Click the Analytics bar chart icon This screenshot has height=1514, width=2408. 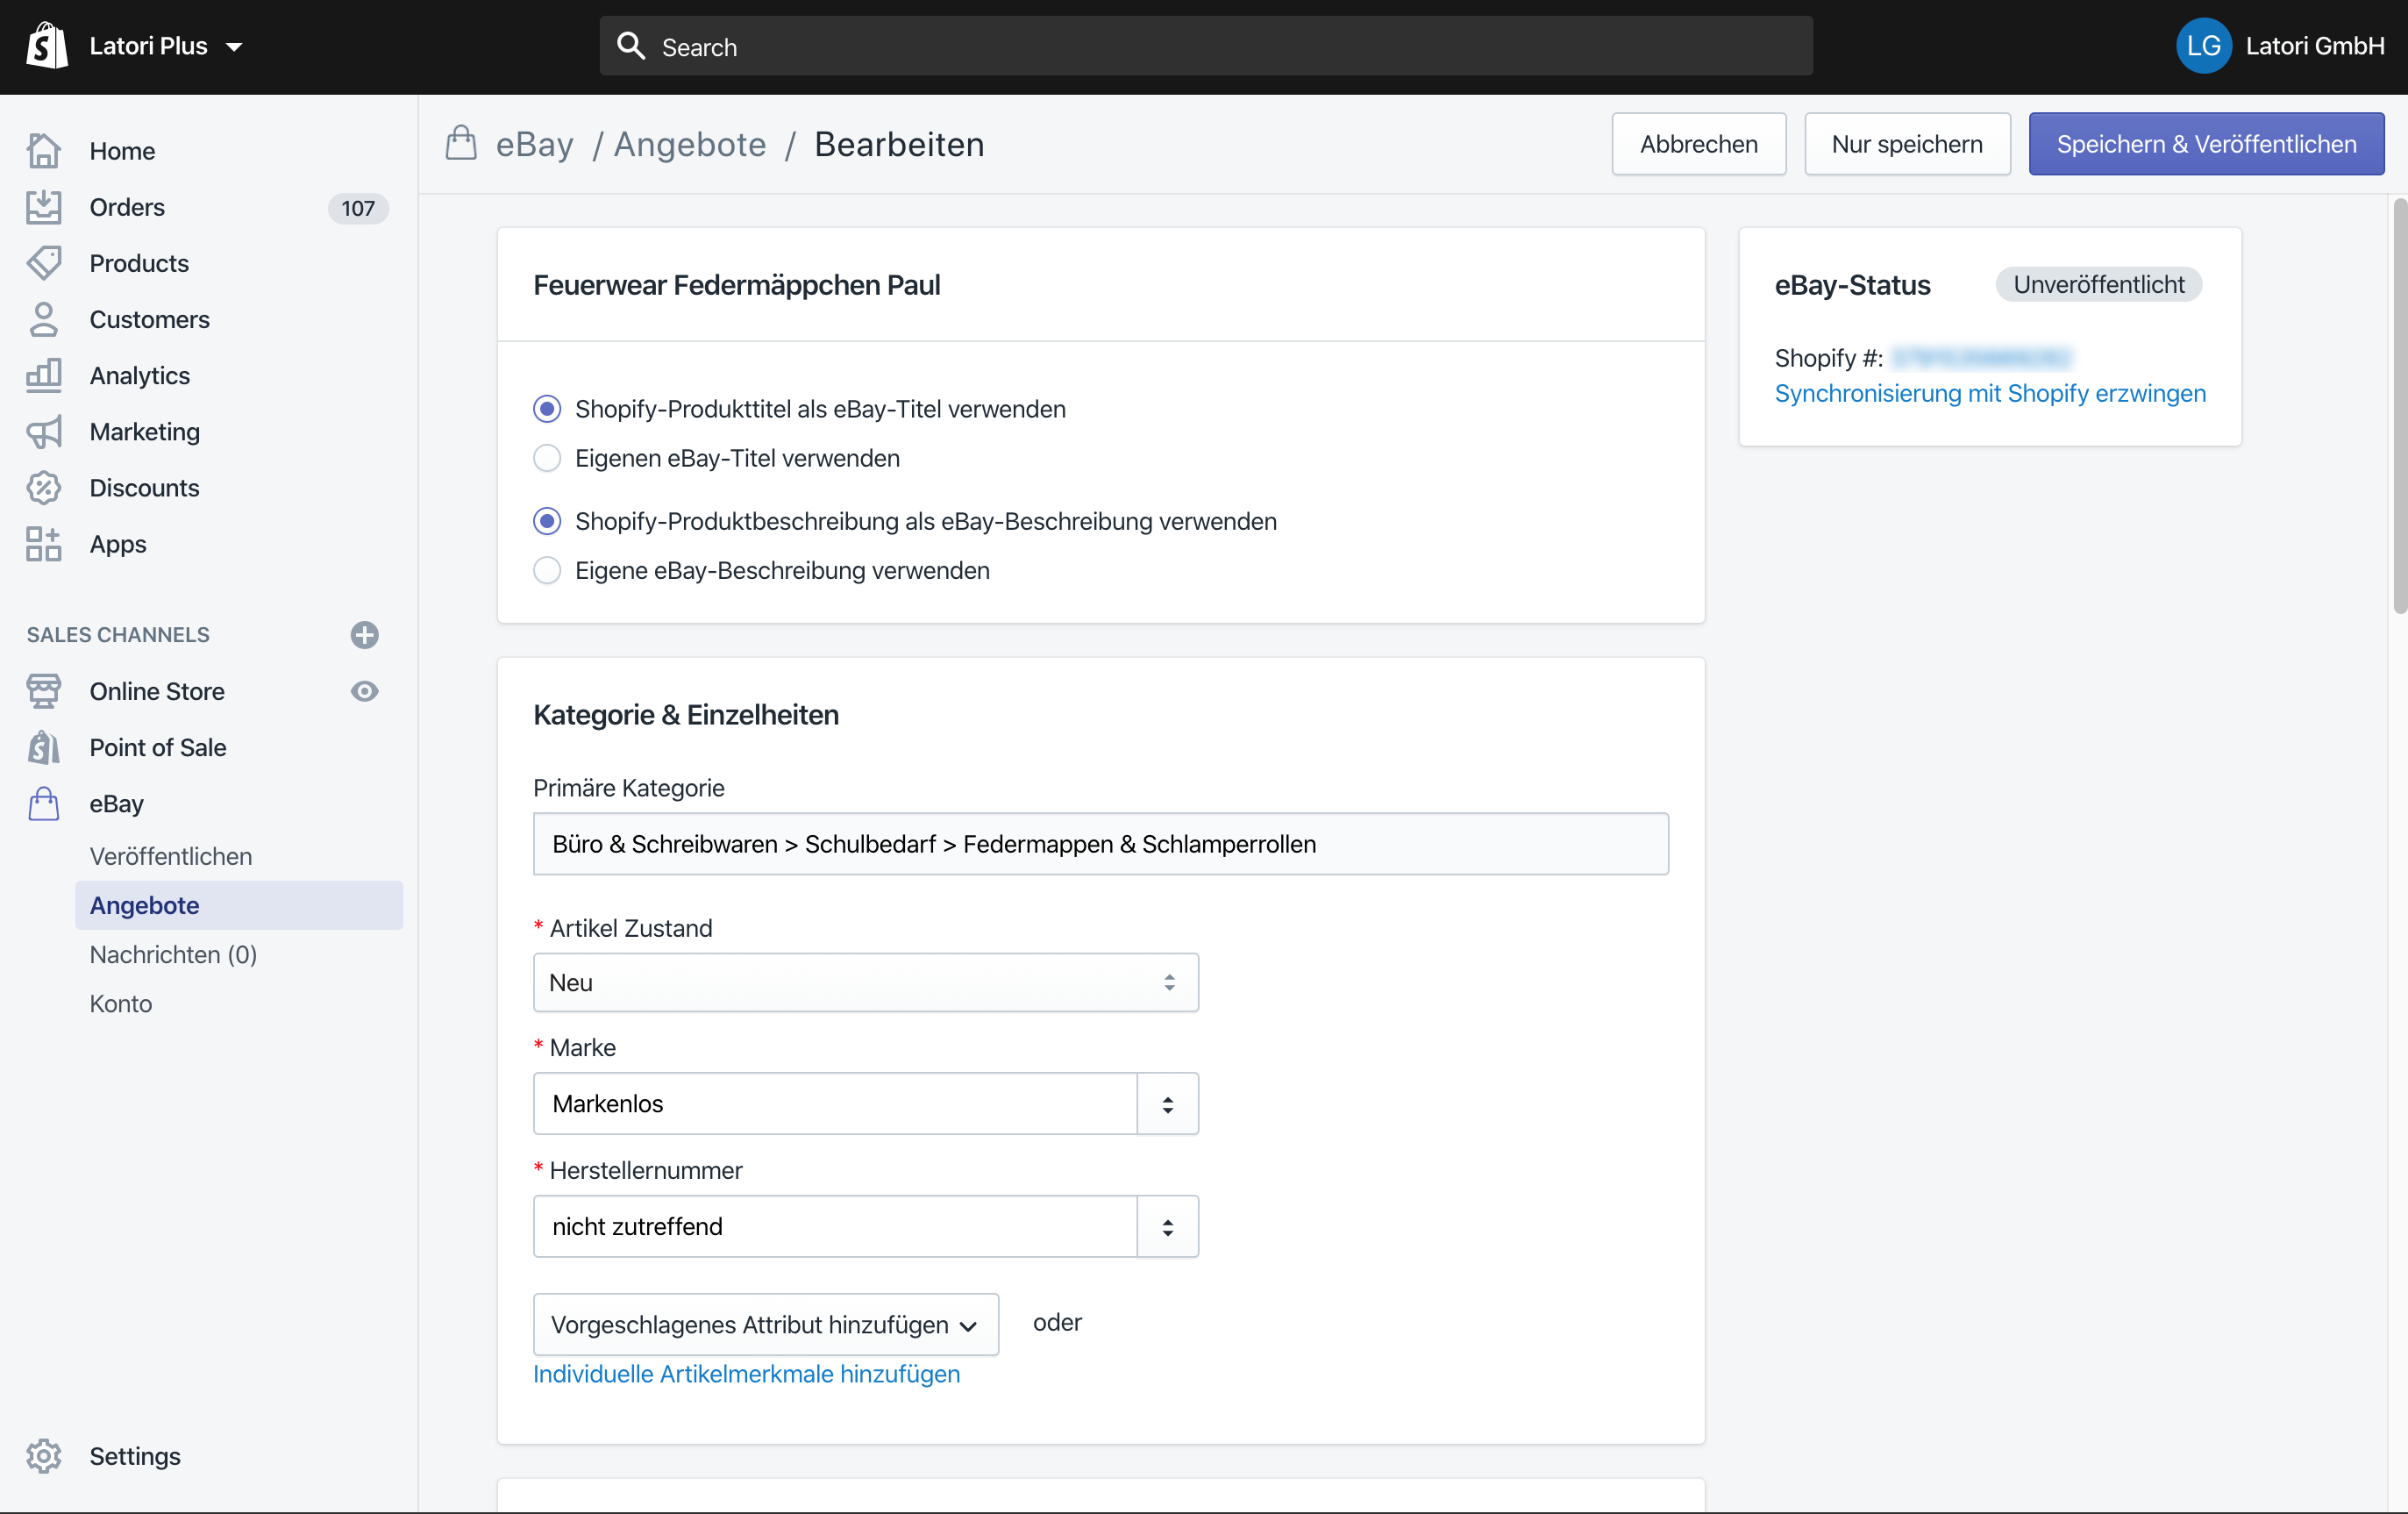point(44,375)
